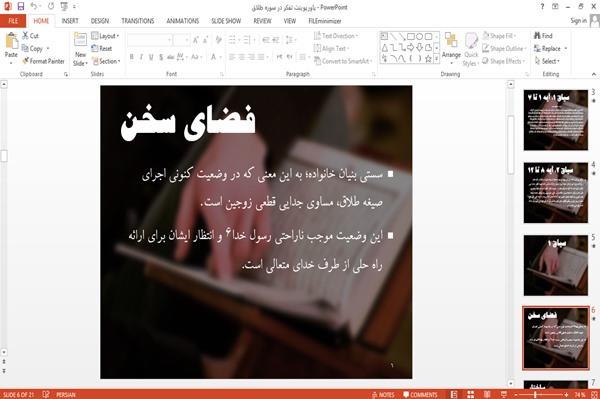
Task: Open Quick Styles gallery
Action: (x=471, y=49)
